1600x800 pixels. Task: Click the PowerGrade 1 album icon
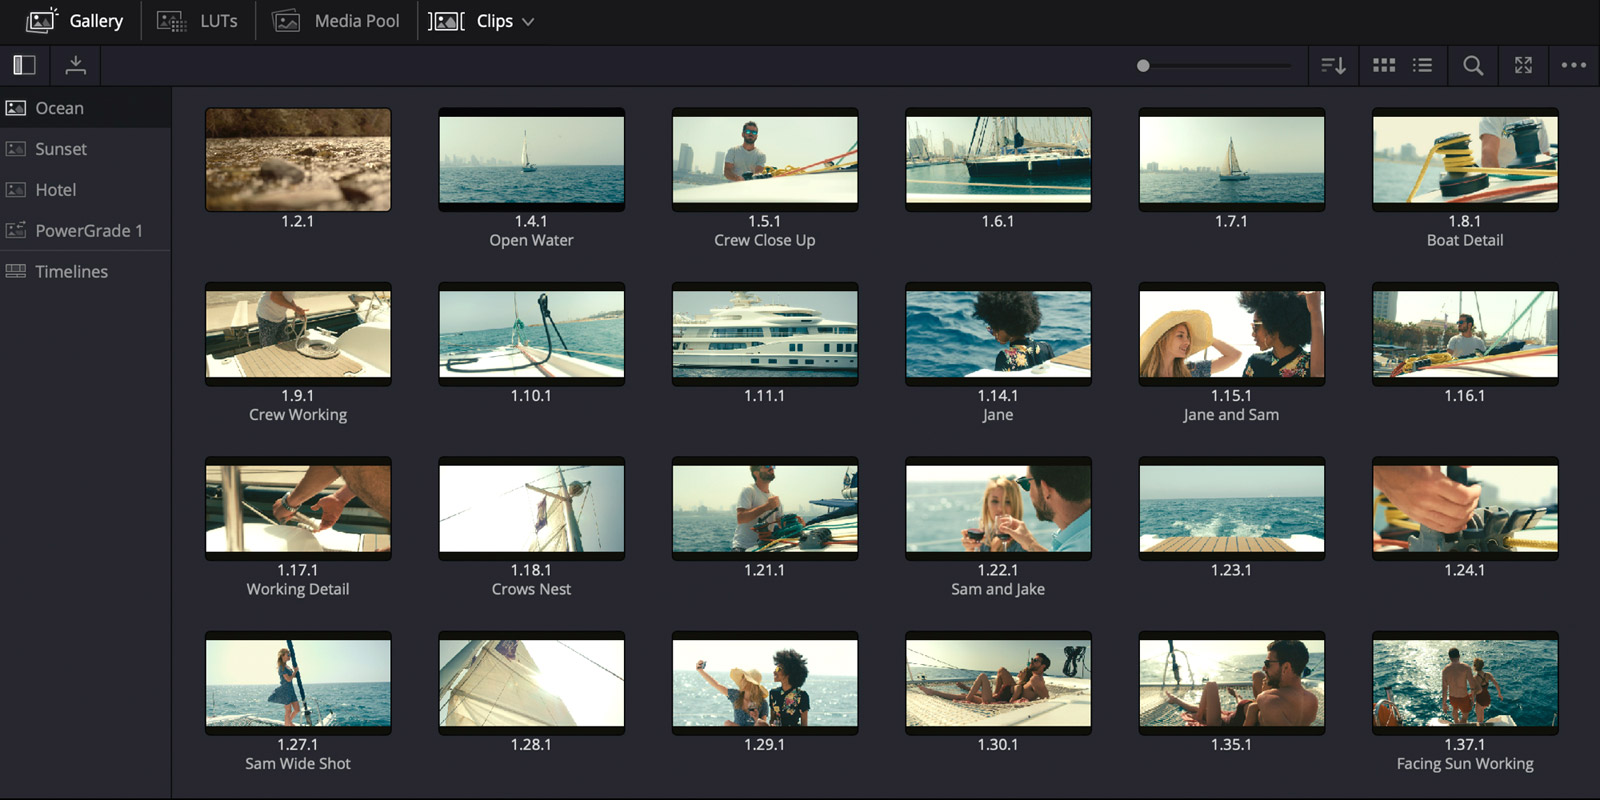(16, 231)
